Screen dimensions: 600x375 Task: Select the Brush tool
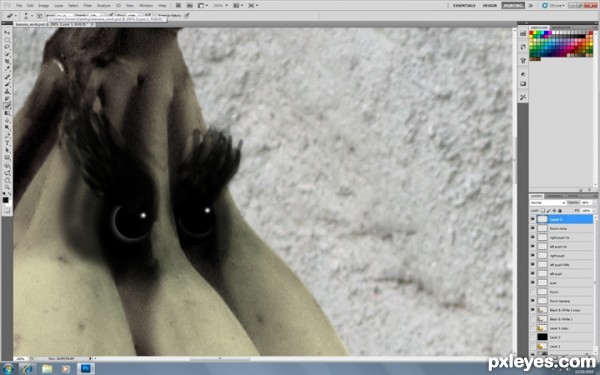pyautogui.click(x=7, y=83)
